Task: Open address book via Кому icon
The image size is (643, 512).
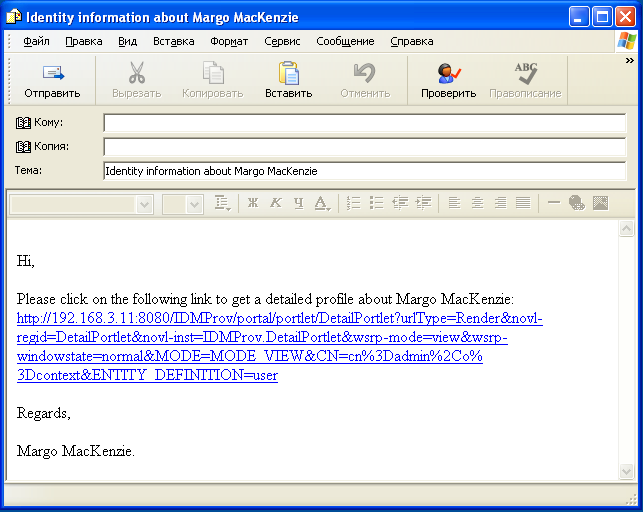Action: (24, 123)
